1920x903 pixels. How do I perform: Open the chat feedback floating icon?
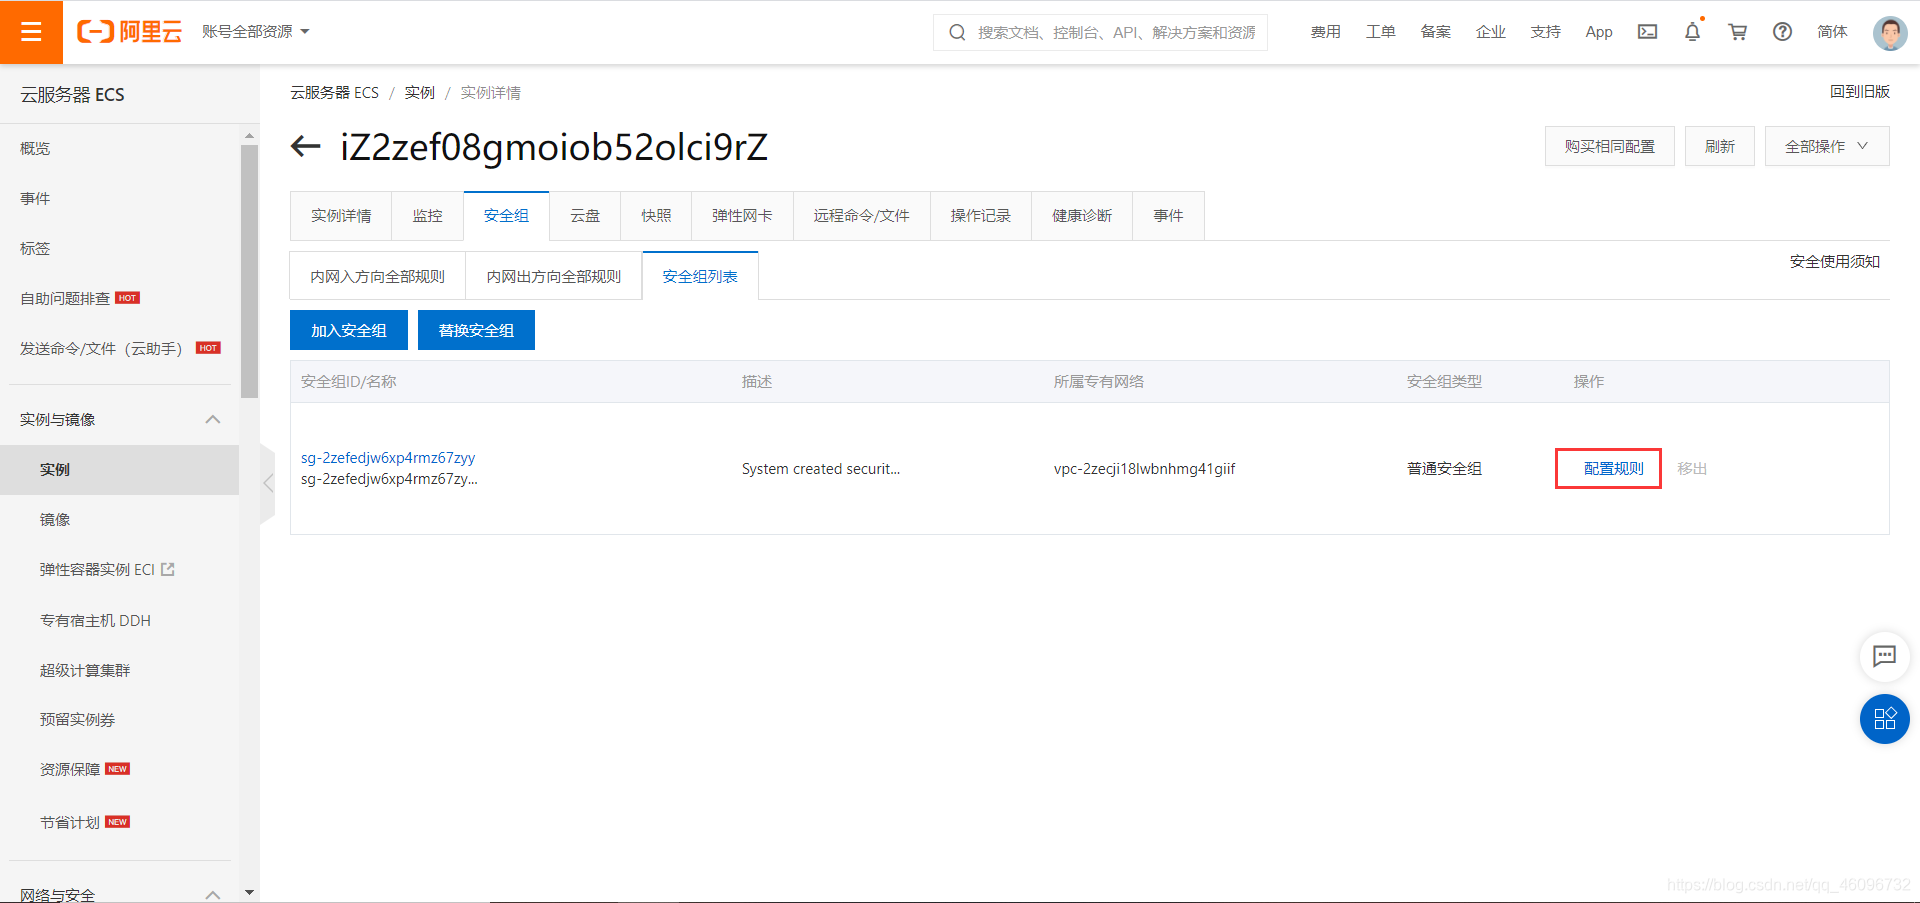tap(1884, 656)
